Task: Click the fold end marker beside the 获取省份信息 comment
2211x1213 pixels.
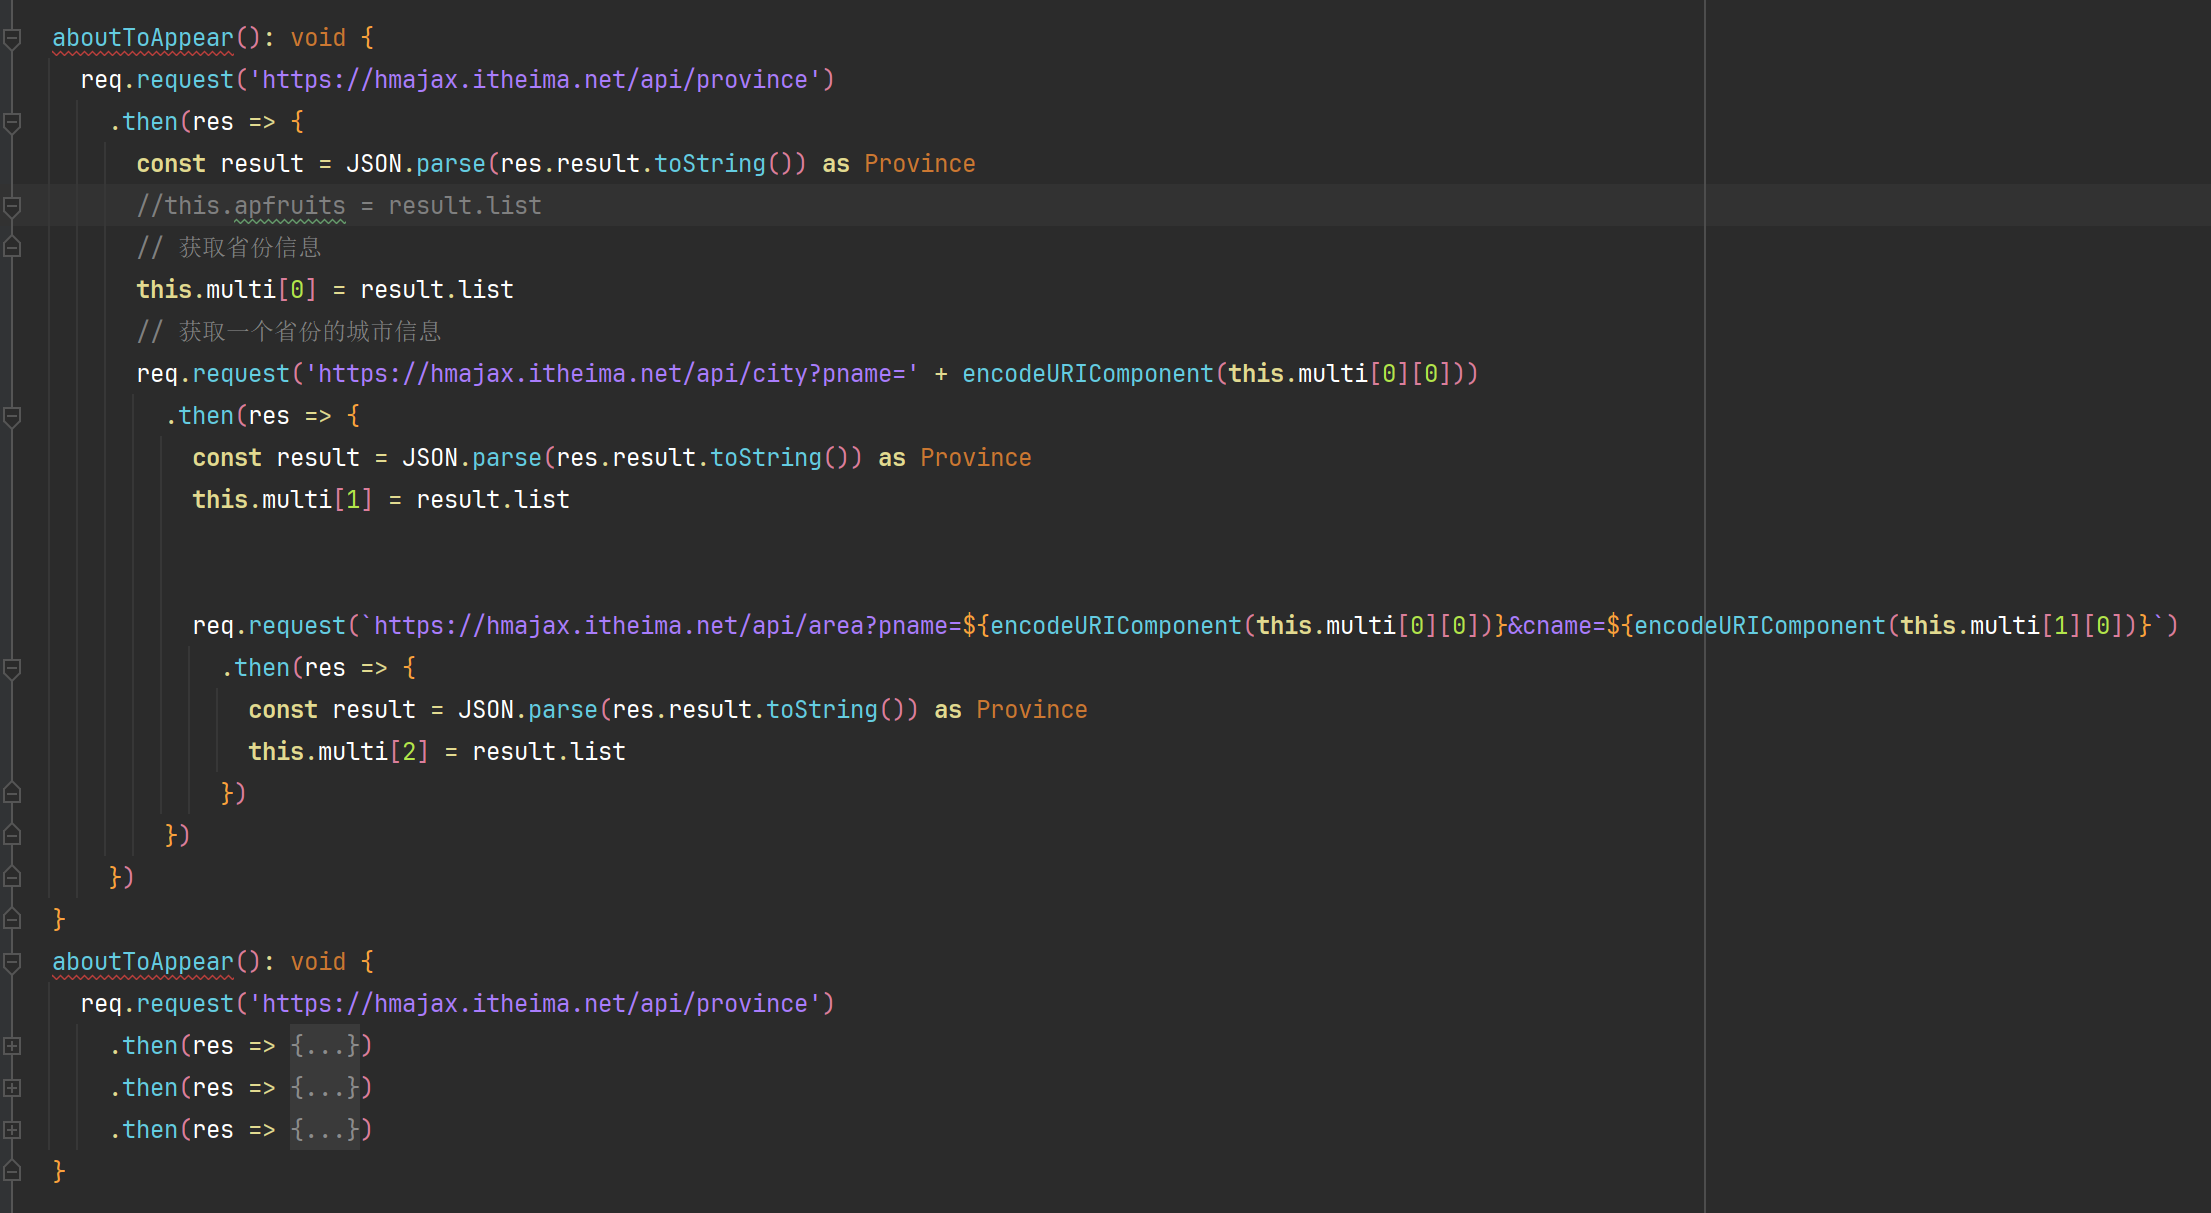Action: 12,247
